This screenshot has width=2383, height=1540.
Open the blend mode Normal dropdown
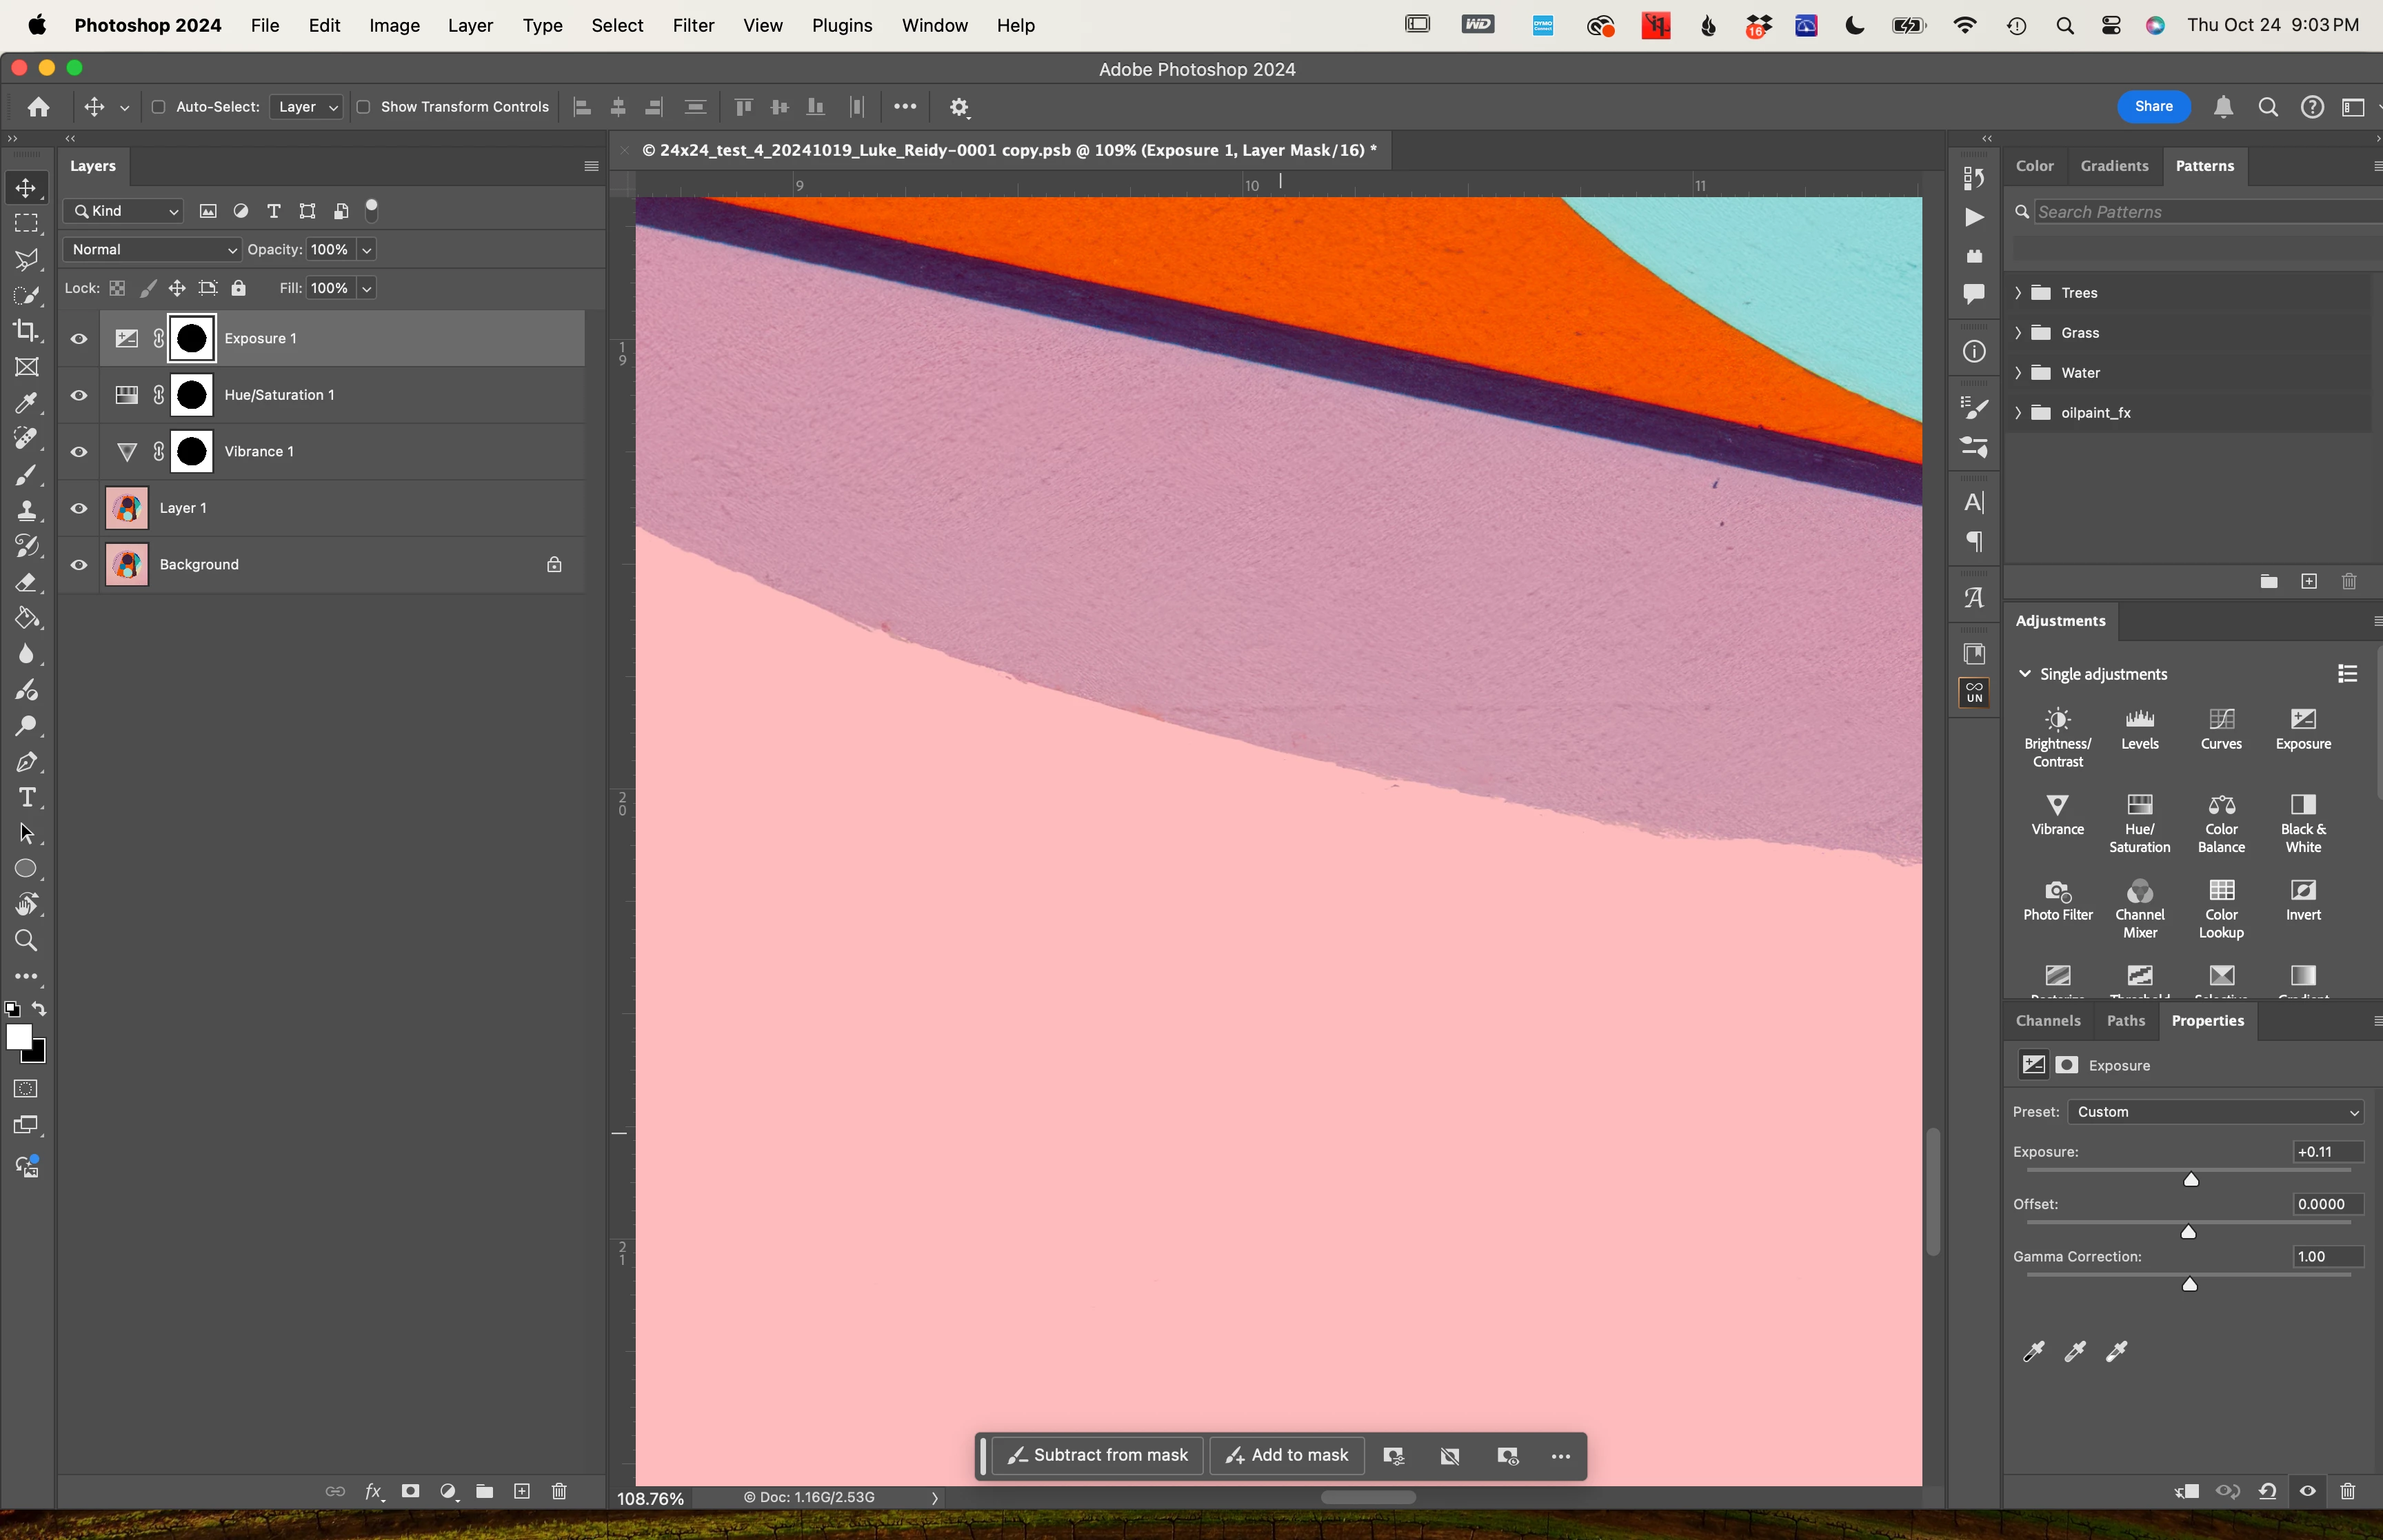152,249
